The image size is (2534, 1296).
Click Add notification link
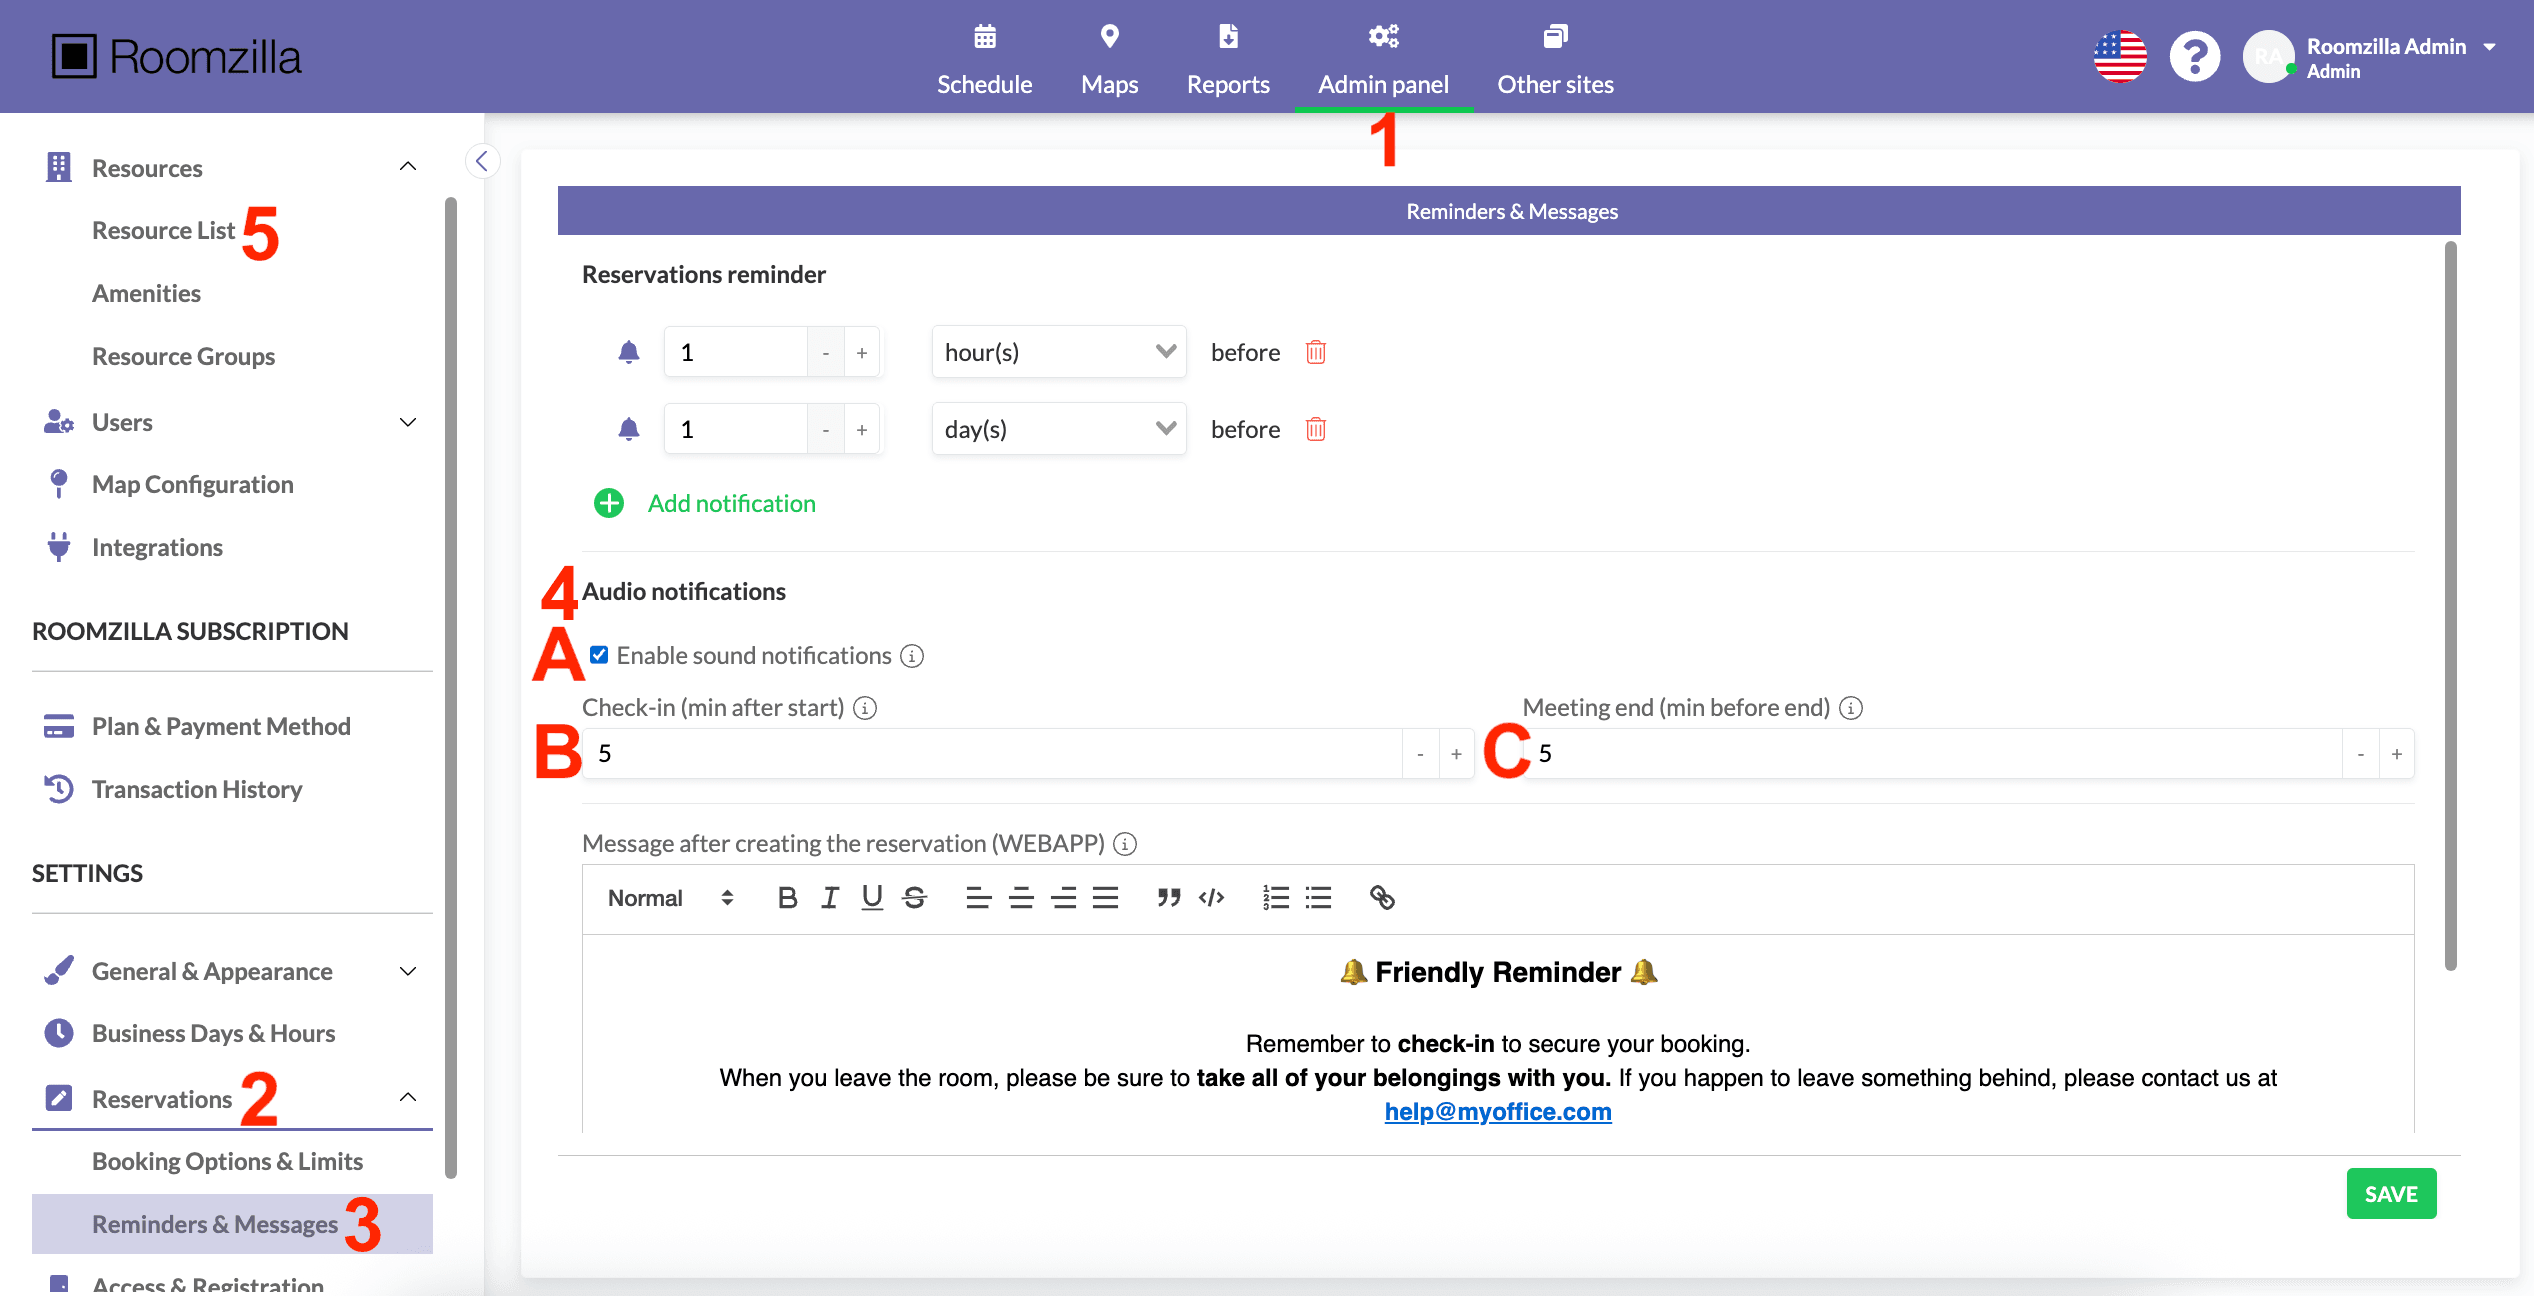[731, 503]
